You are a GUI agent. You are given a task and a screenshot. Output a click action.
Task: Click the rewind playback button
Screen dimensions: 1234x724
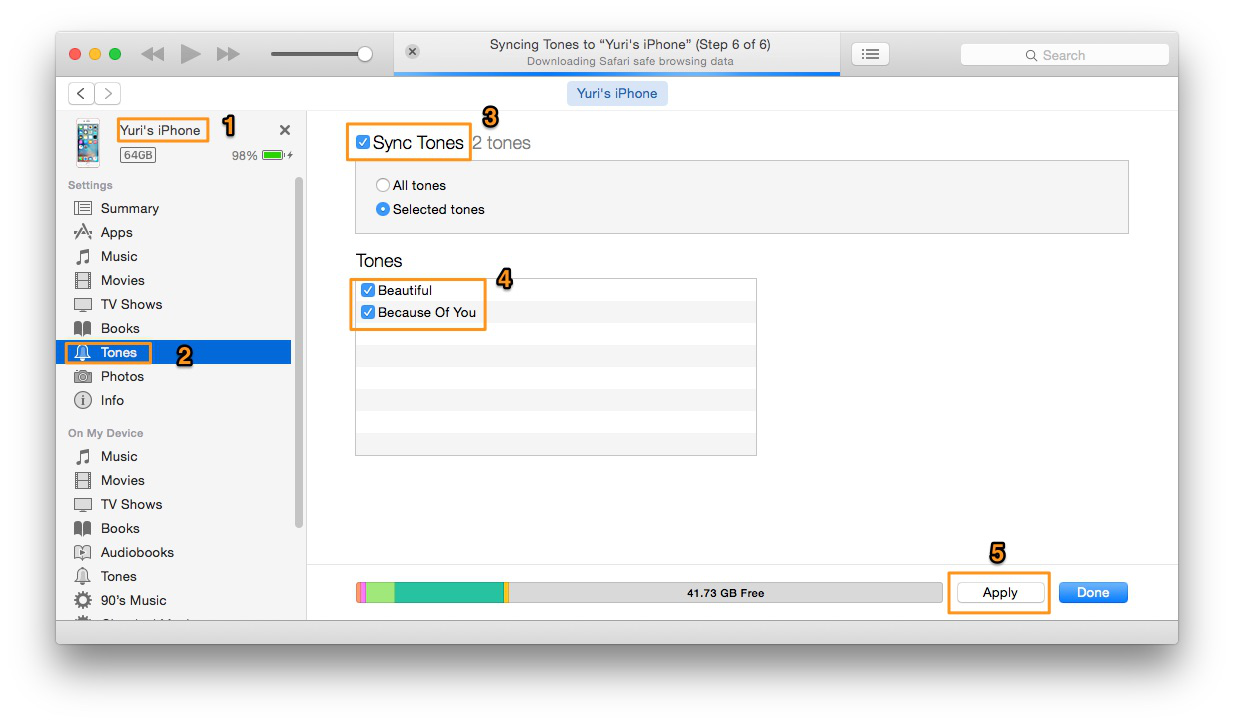tap(152, 54)
